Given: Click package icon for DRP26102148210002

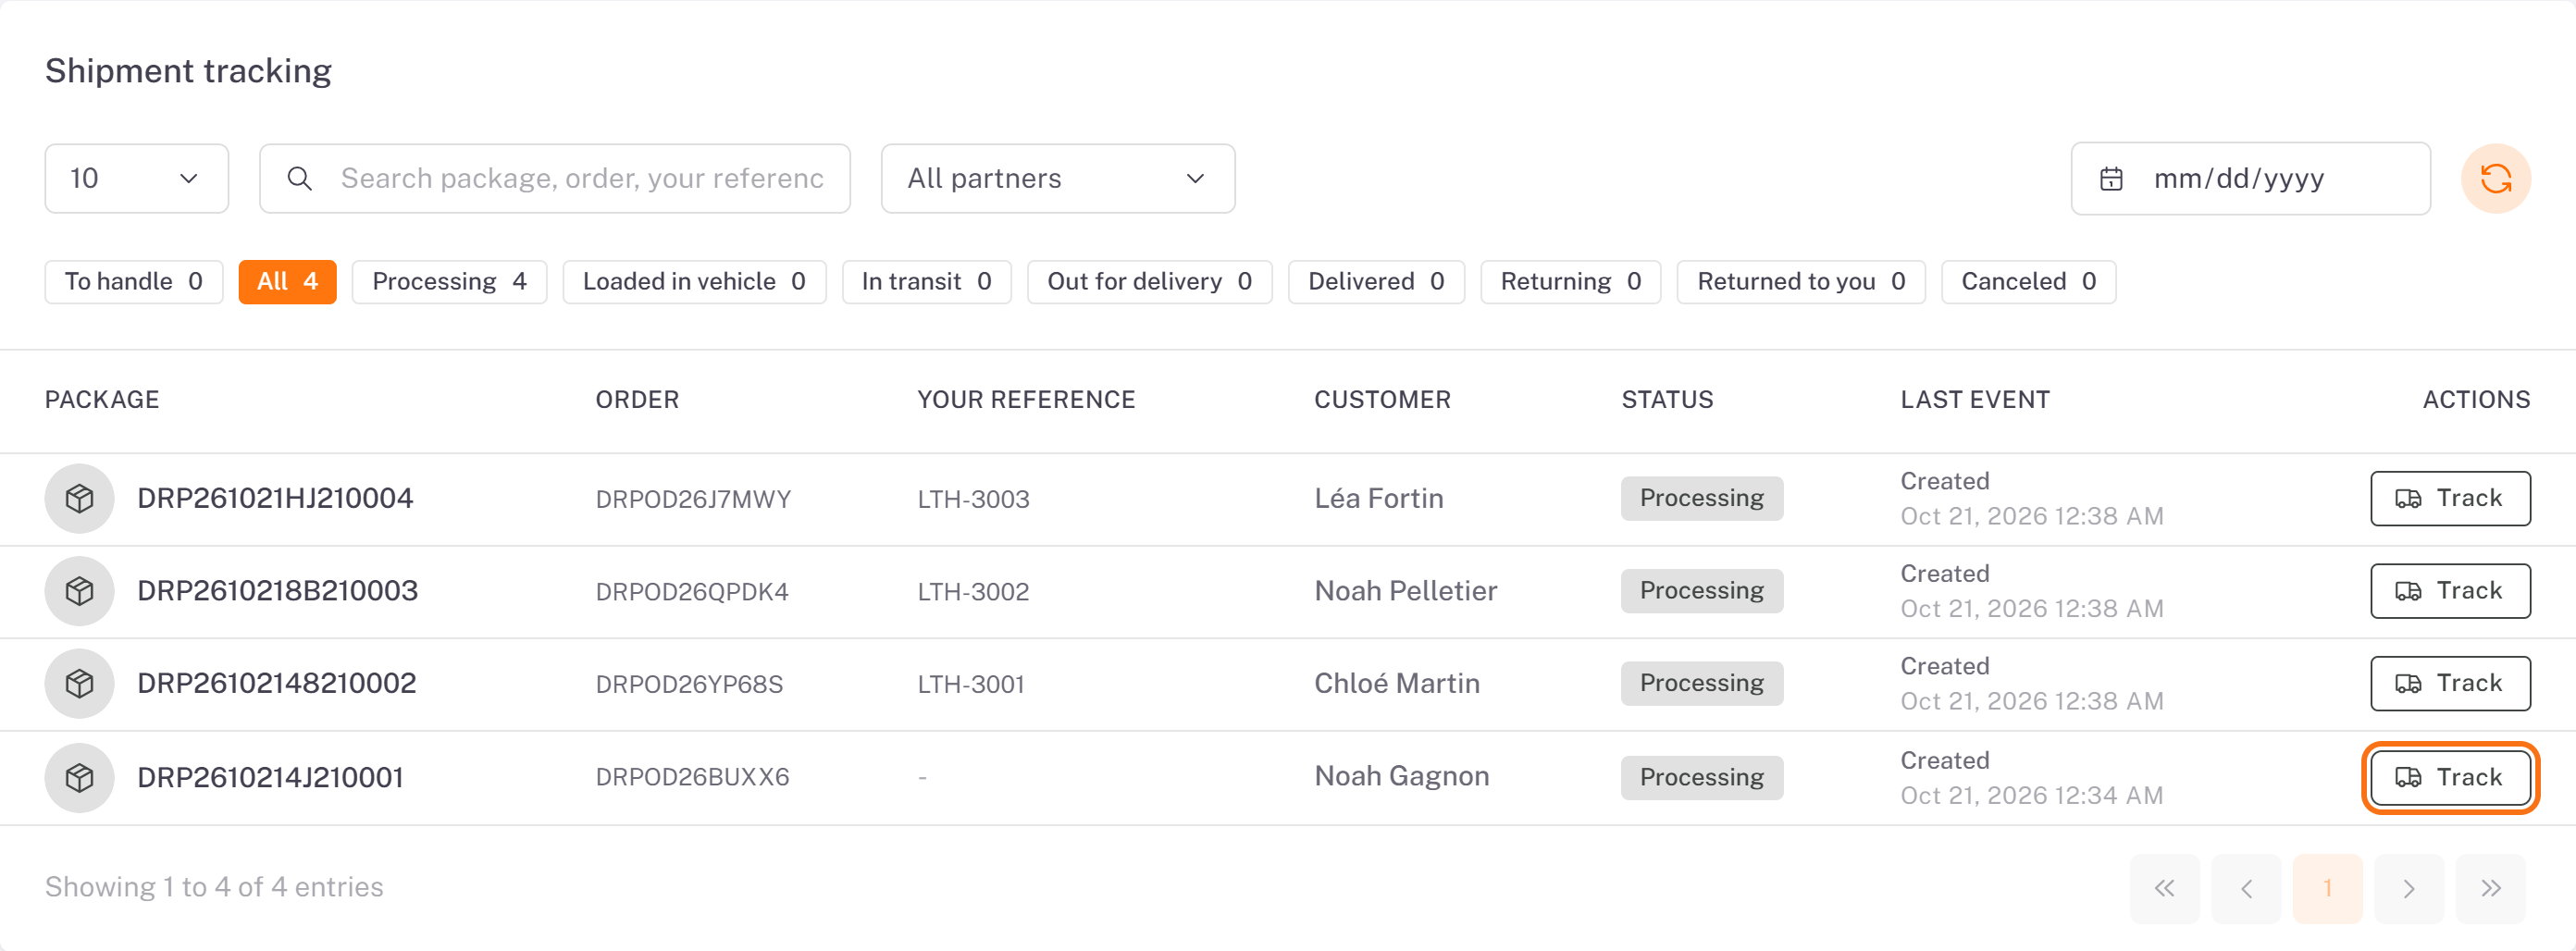Looking at the screenshot, I should [x=79, y=683].
